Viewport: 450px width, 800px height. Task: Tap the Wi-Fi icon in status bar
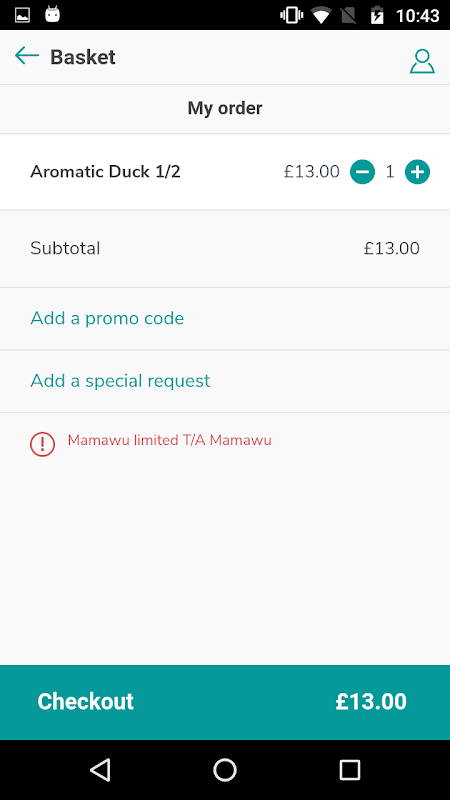(x=321, y=15)
